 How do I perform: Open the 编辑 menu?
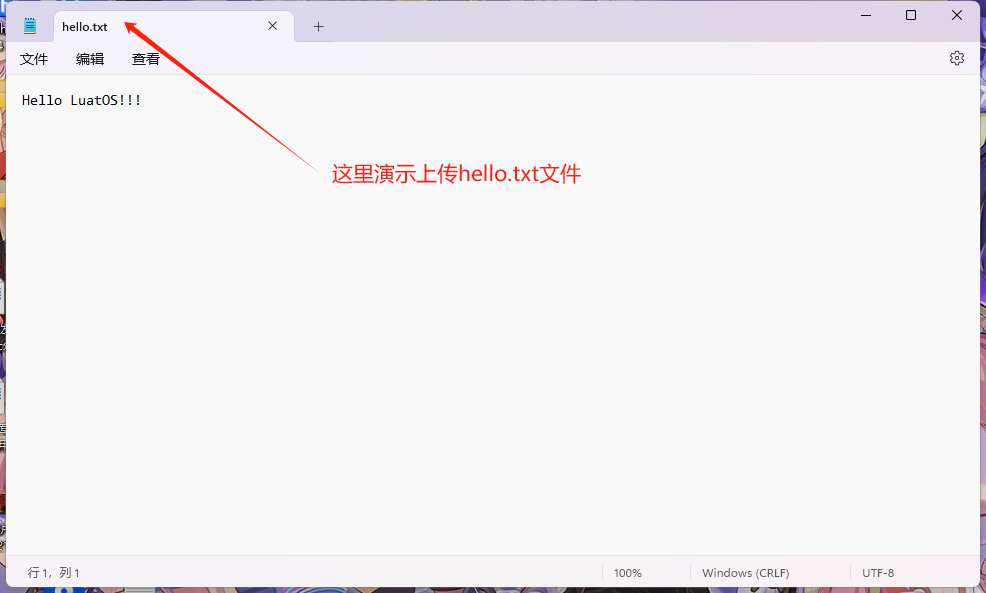pyautogui.click(x=90, y=59)
